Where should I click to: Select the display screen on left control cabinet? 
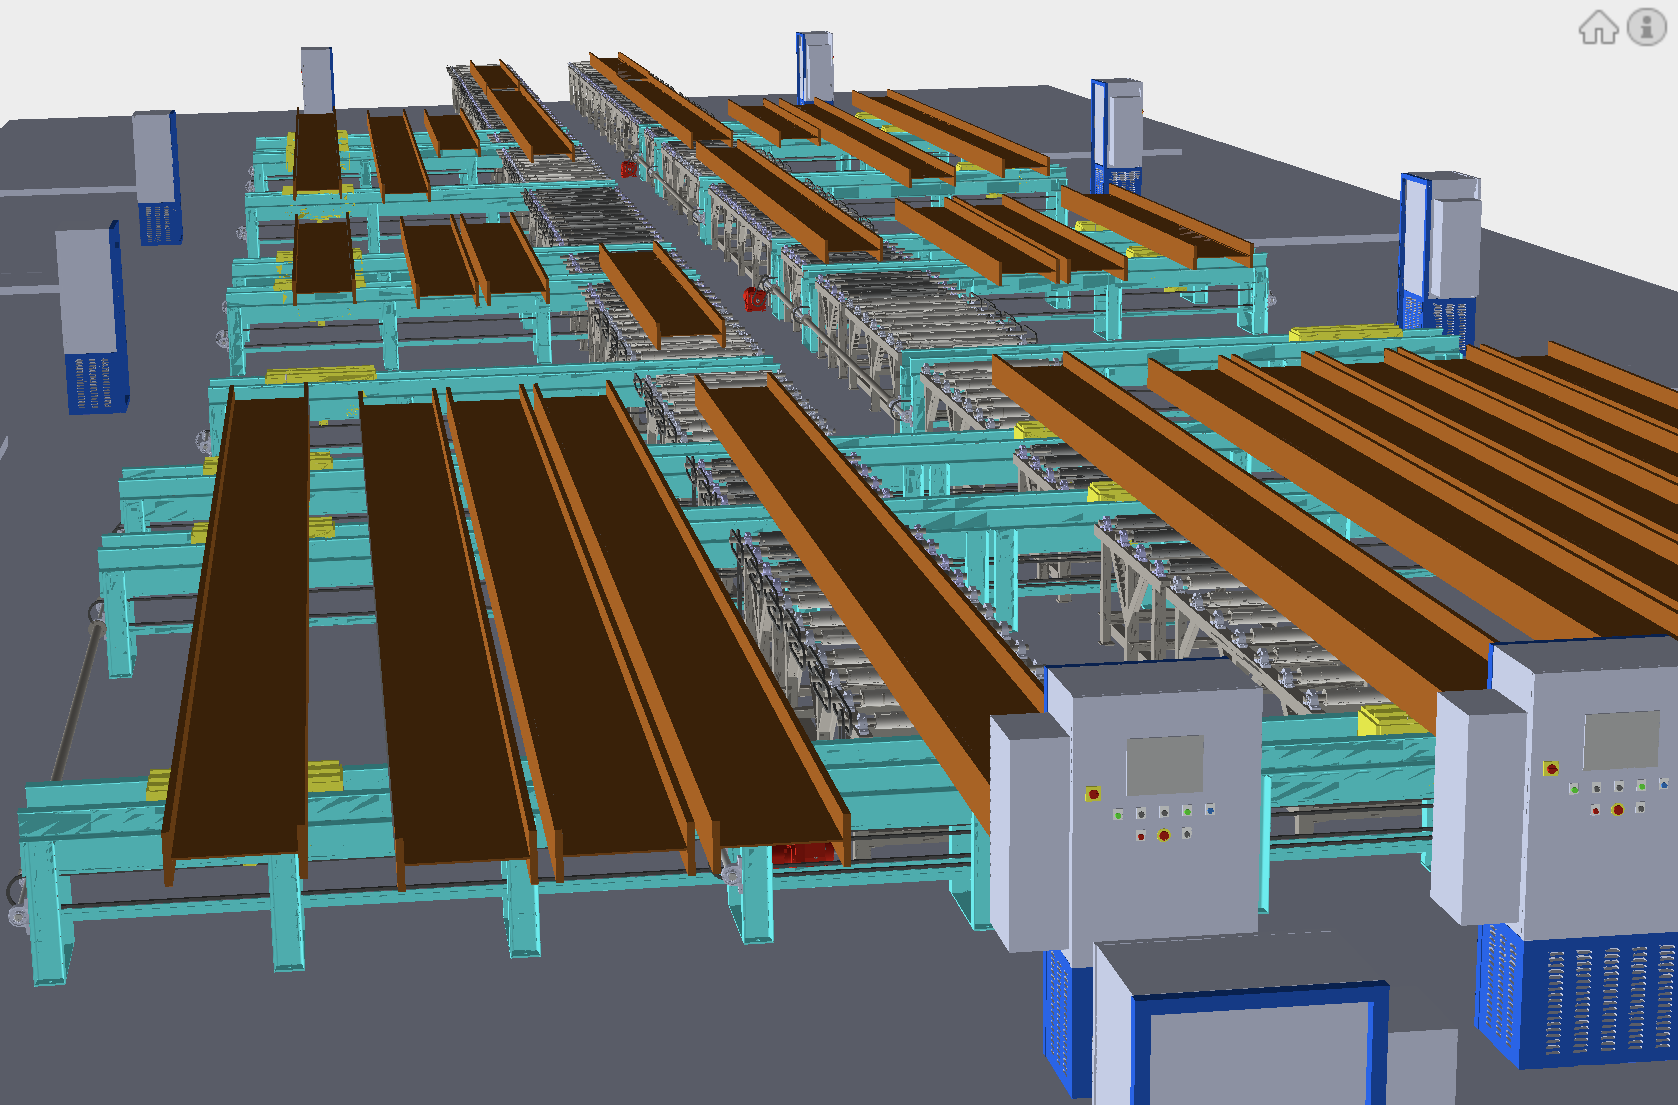tap(1164, 764)
